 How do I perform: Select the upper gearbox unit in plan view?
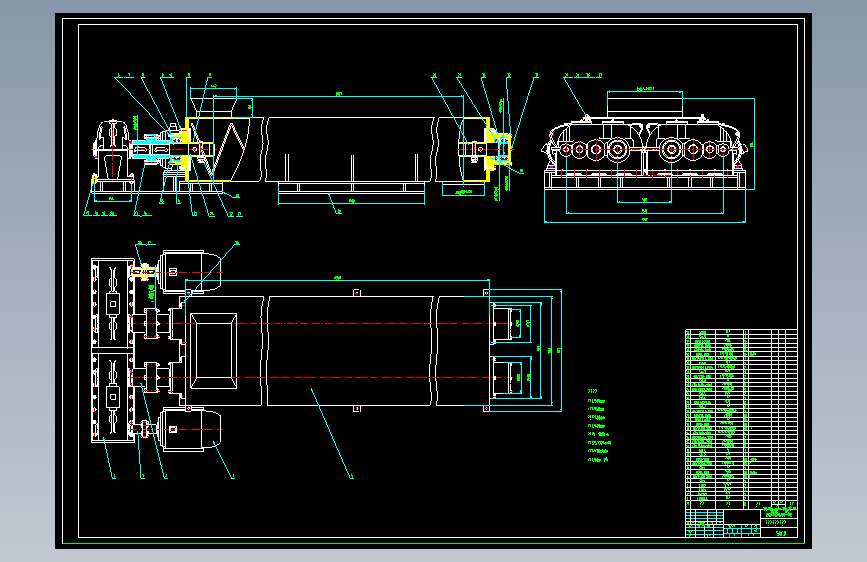point(113,304)
